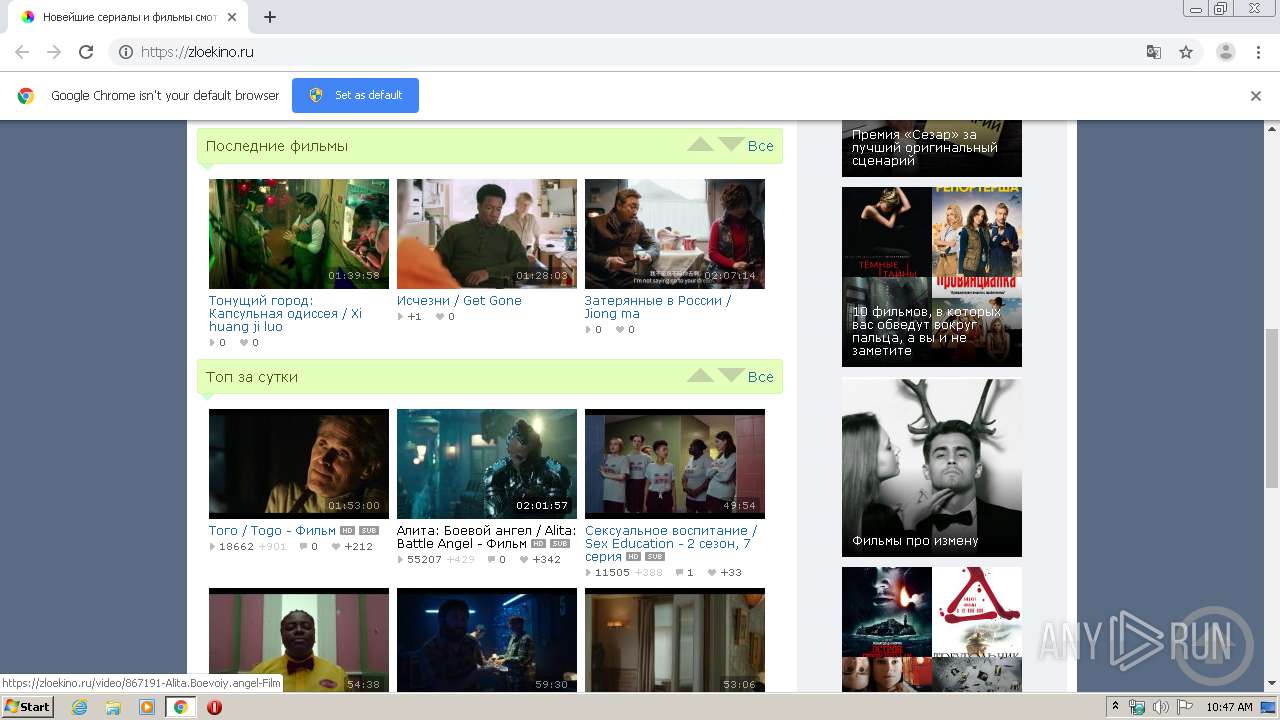
Task: Open Алита: Боевой ангел title link
Action: tap(486, 537)
